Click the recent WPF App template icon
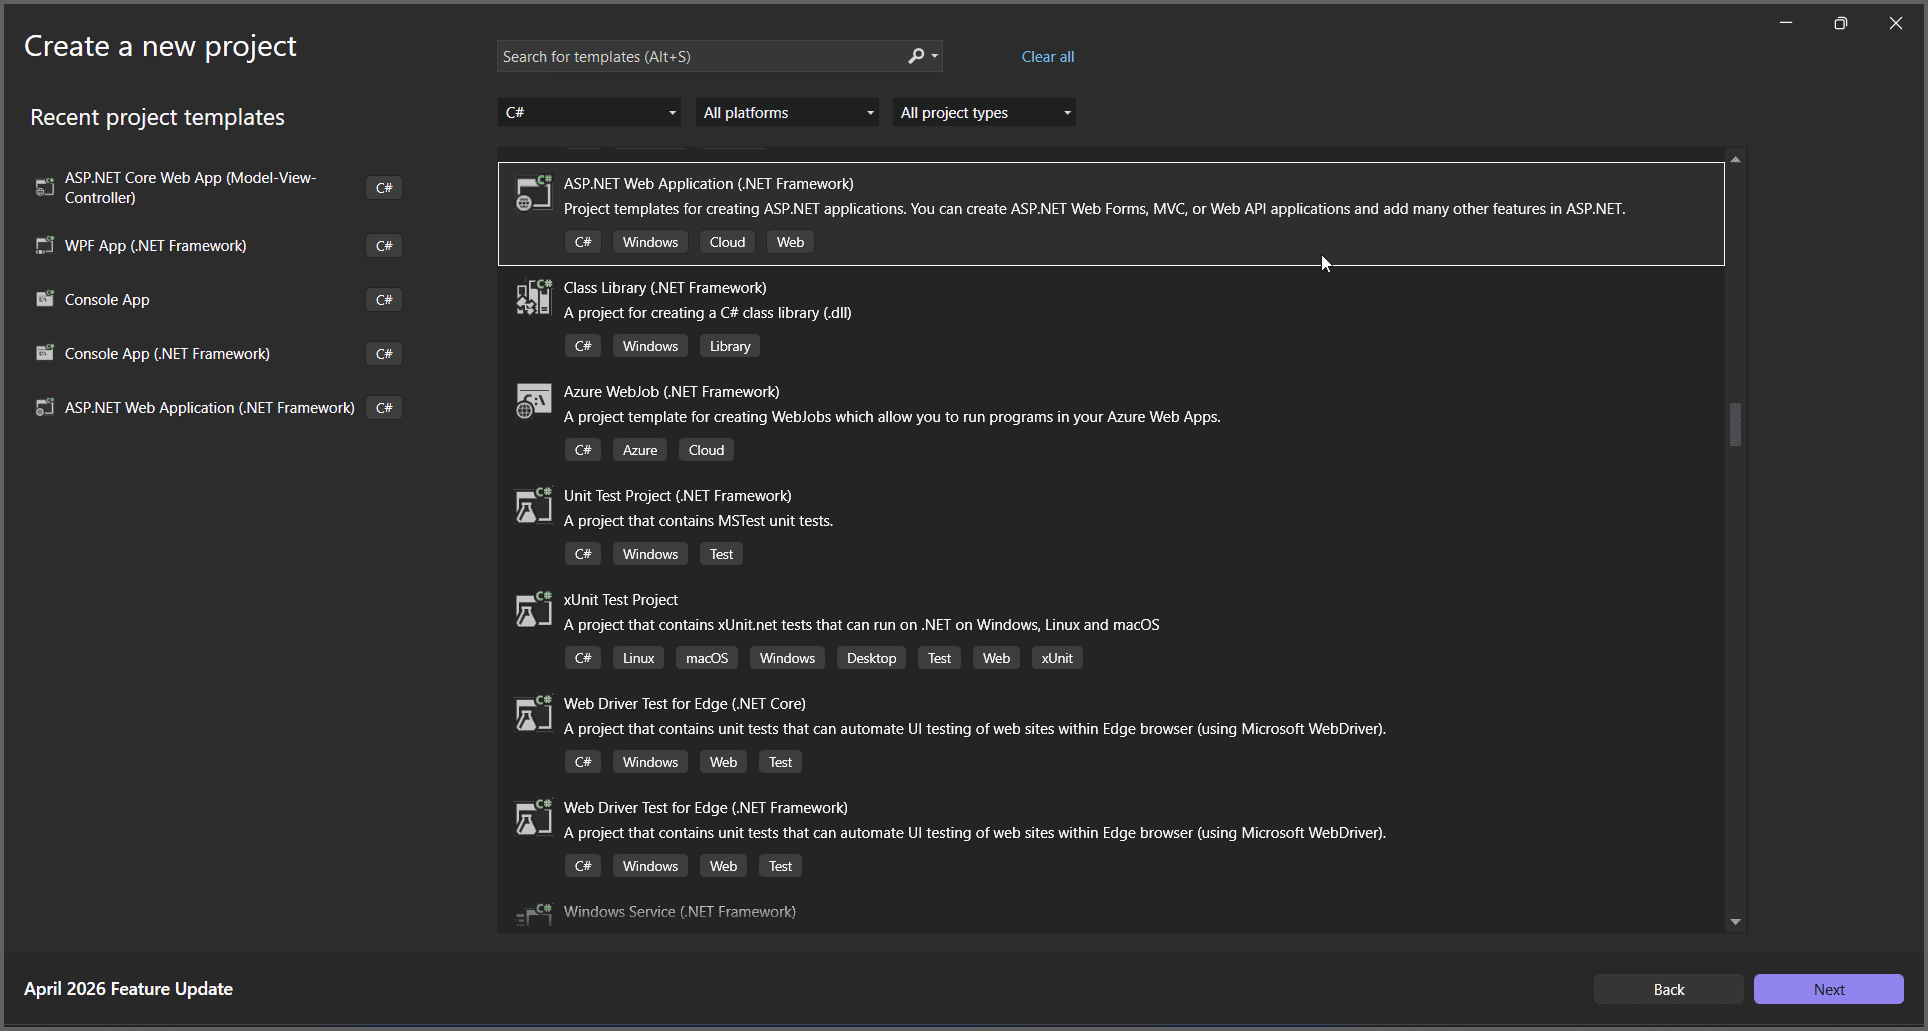 tap(44, 245)
